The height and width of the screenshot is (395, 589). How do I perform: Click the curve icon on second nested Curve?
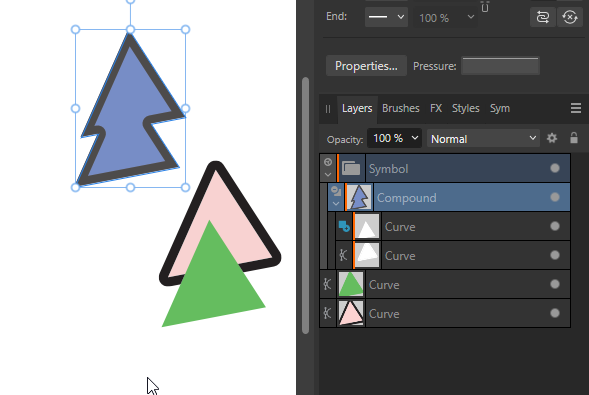click(343, 255)
